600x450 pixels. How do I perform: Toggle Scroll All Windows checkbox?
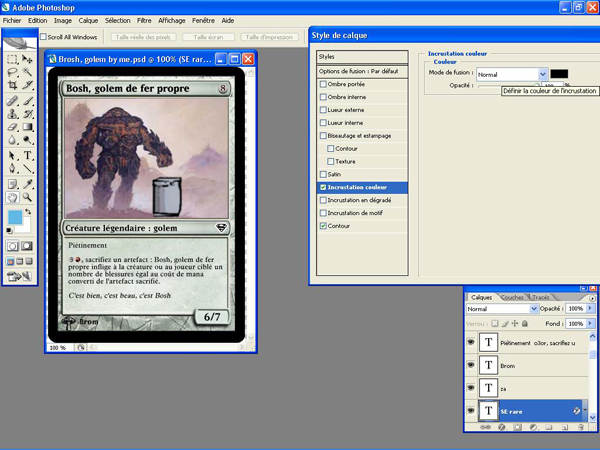point(44,37)
